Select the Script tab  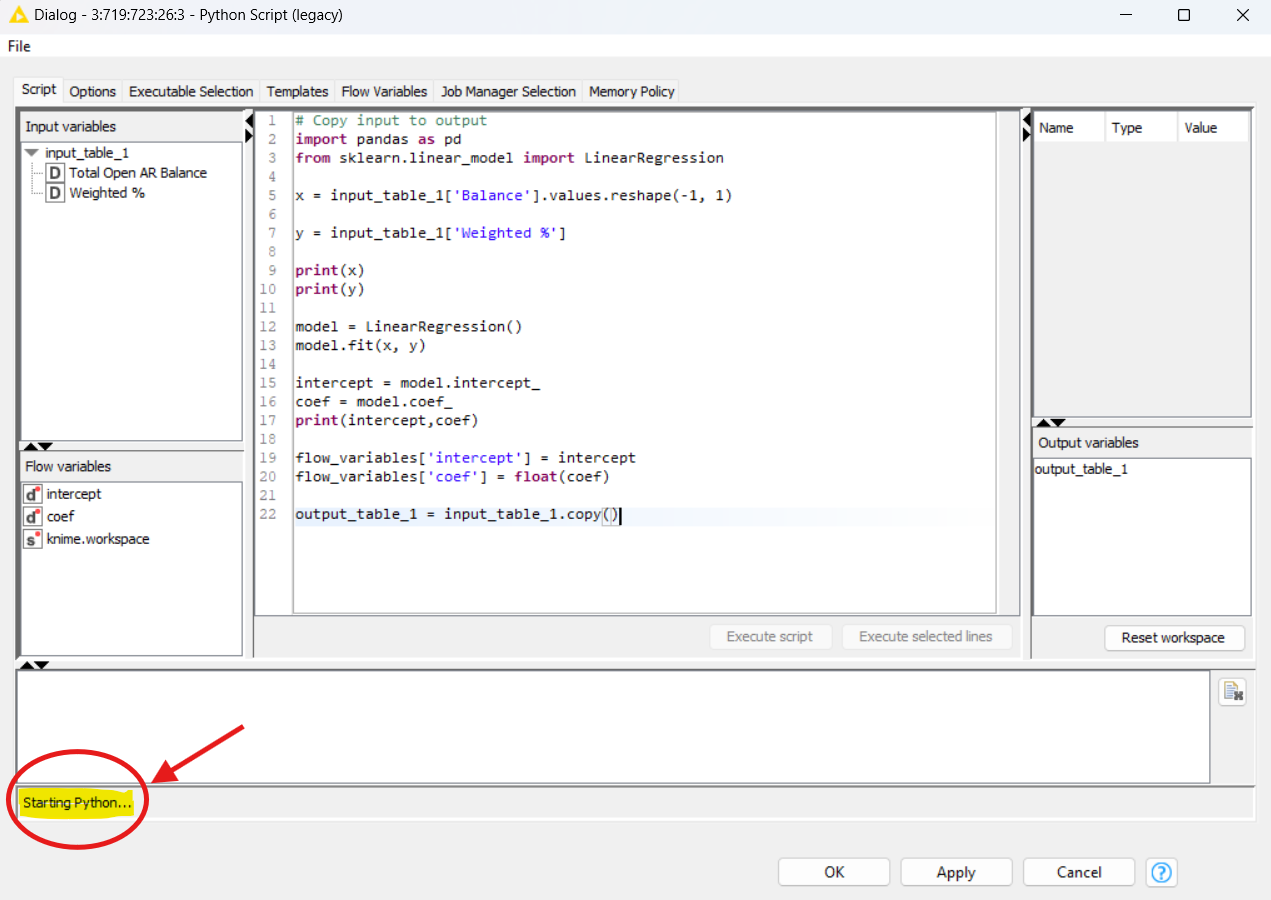(x=39, y=90)
